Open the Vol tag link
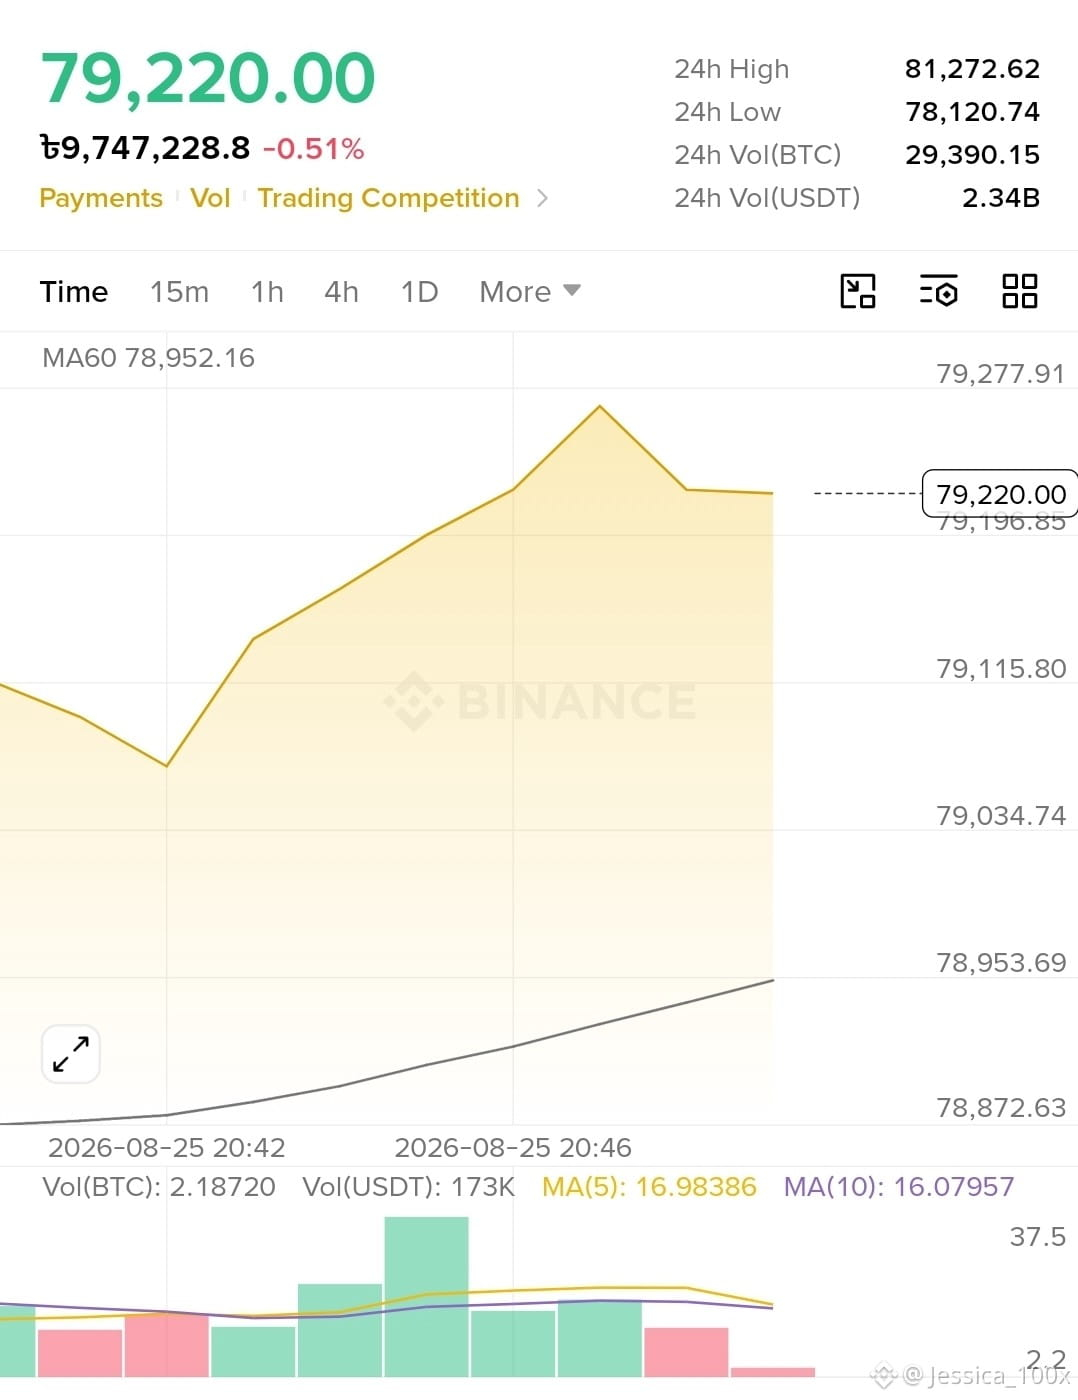 coord(210,198)
